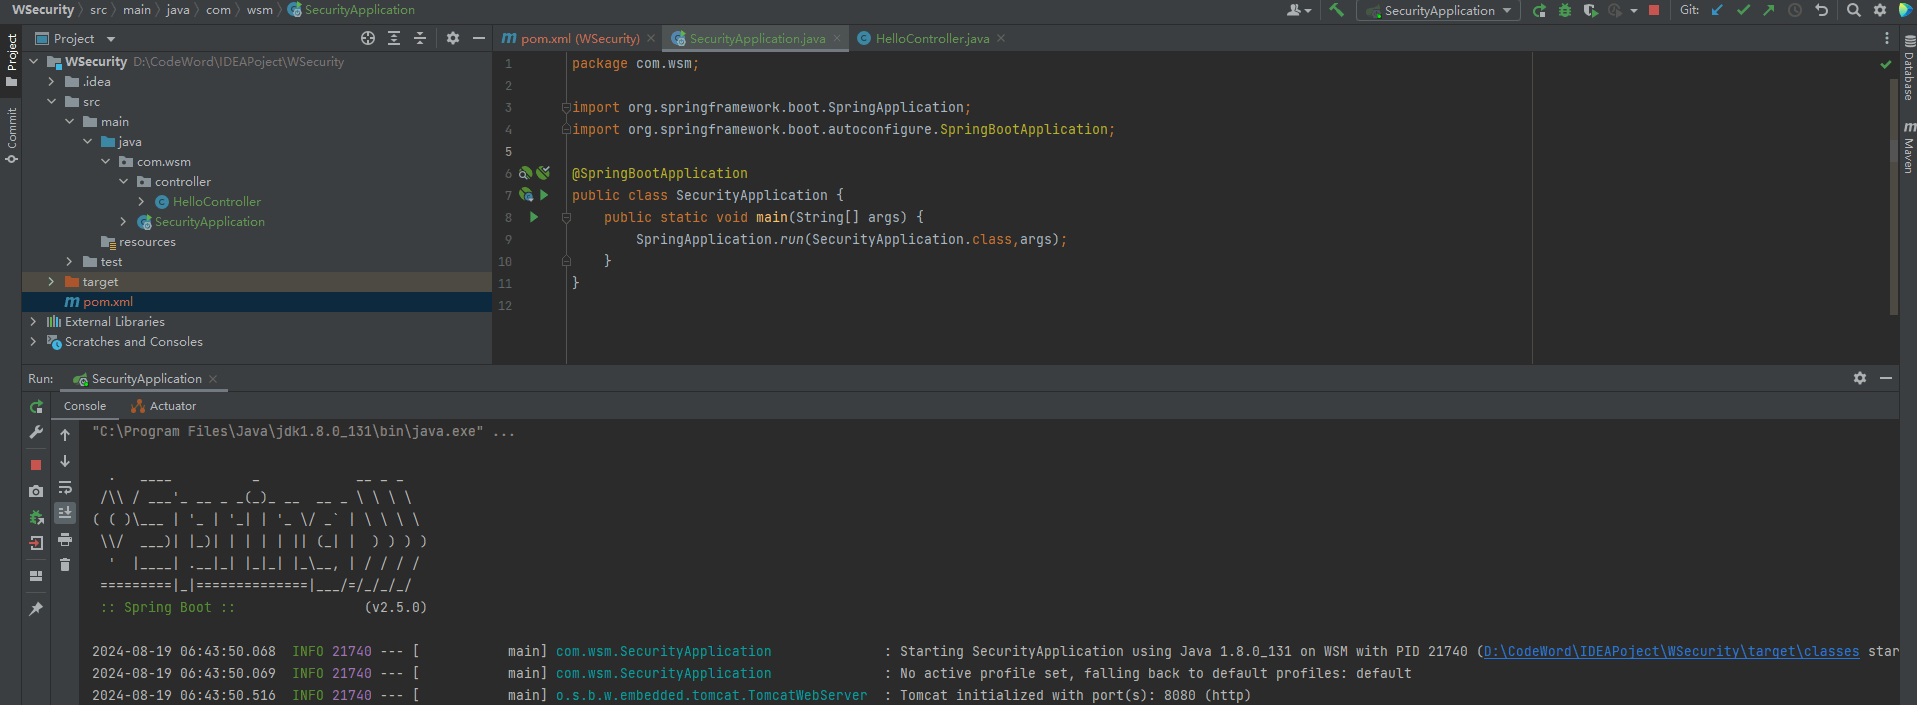
Task: Click the editor vertical scrollbar
Action: pyautogui.click(x=1893, y=200)
